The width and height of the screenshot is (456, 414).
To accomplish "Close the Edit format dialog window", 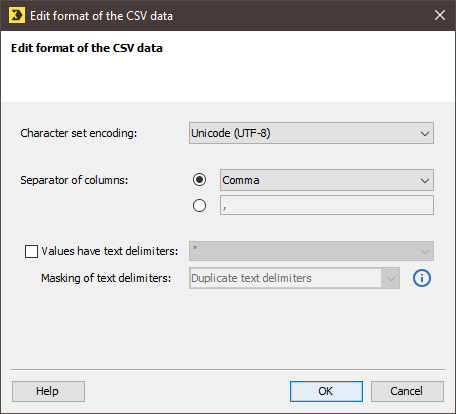I will 440,15.
